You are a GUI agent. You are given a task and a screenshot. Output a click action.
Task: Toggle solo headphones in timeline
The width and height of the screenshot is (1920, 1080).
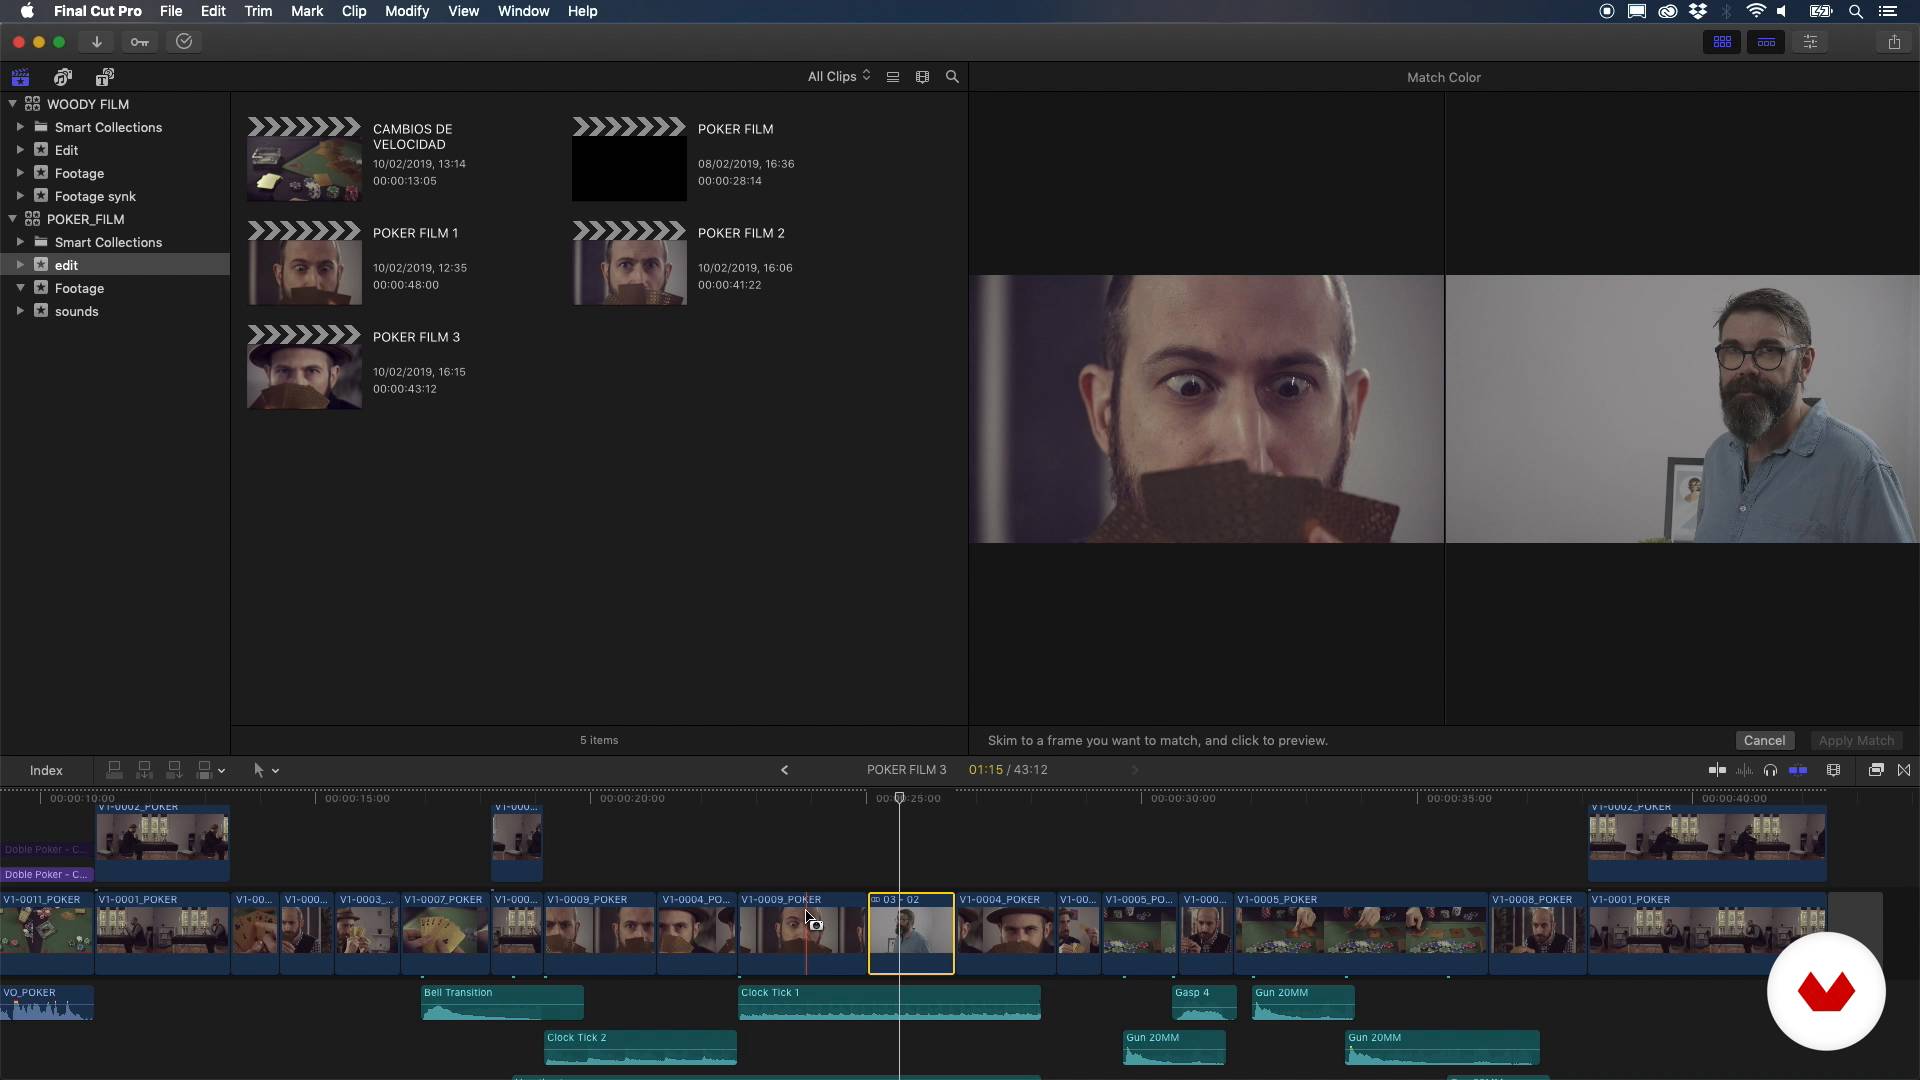click(1771, 770)
